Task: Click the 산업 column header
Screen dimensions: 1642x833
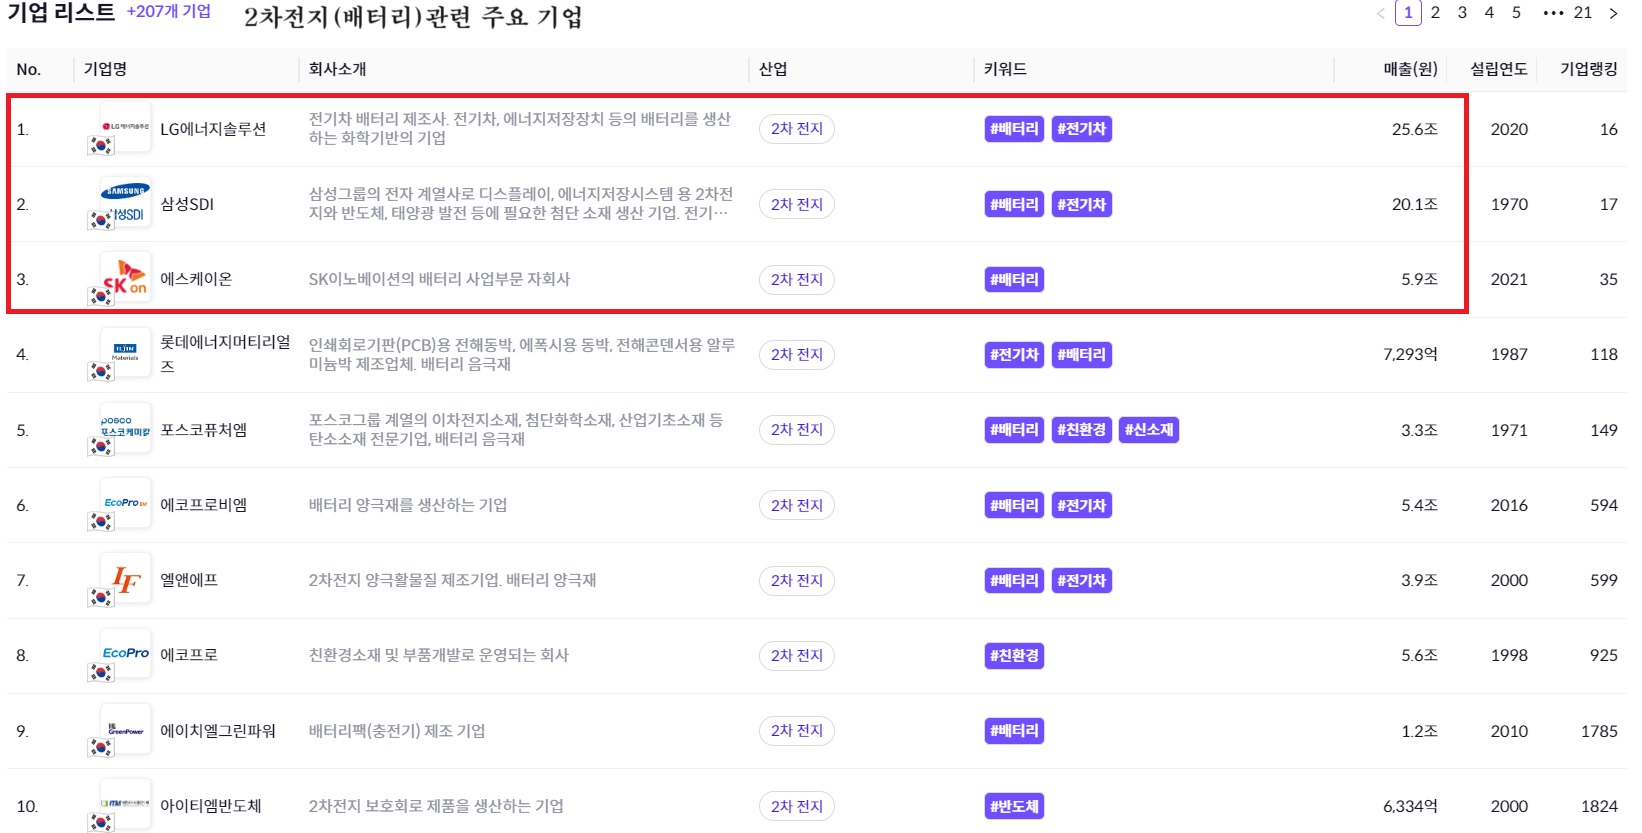Action: [x=773, y=69]
